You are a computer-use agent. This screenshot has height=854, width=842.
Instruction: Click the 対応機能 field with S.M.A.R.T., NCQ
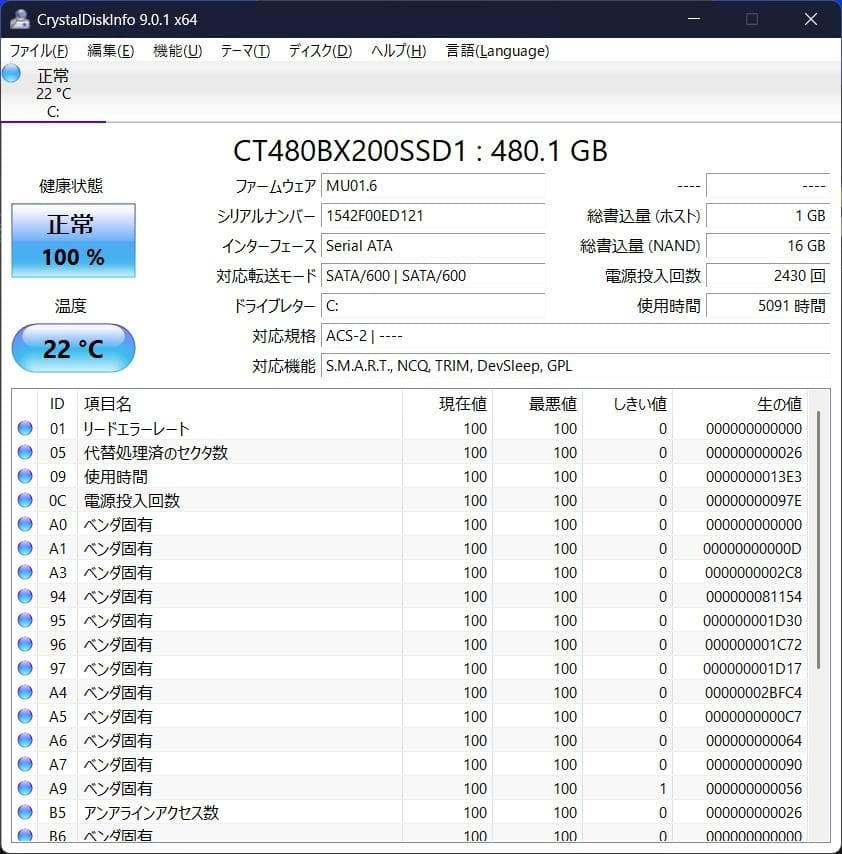(576, 365)
